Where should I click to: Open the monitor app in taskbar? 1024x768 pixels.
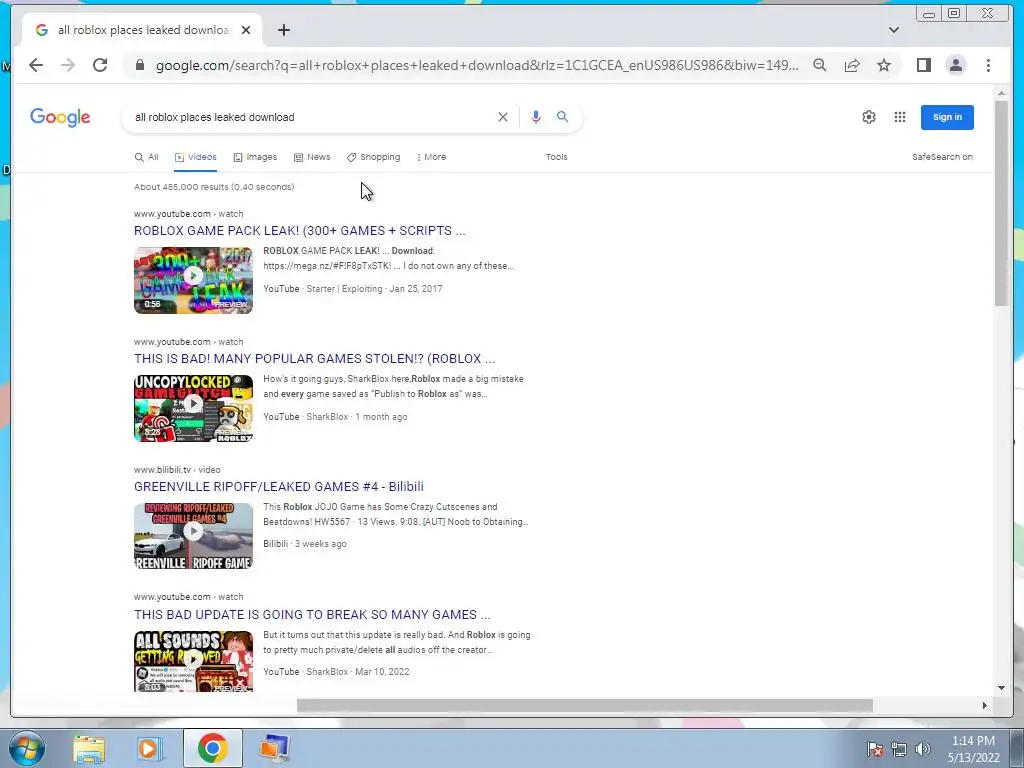tap(274, 748)
